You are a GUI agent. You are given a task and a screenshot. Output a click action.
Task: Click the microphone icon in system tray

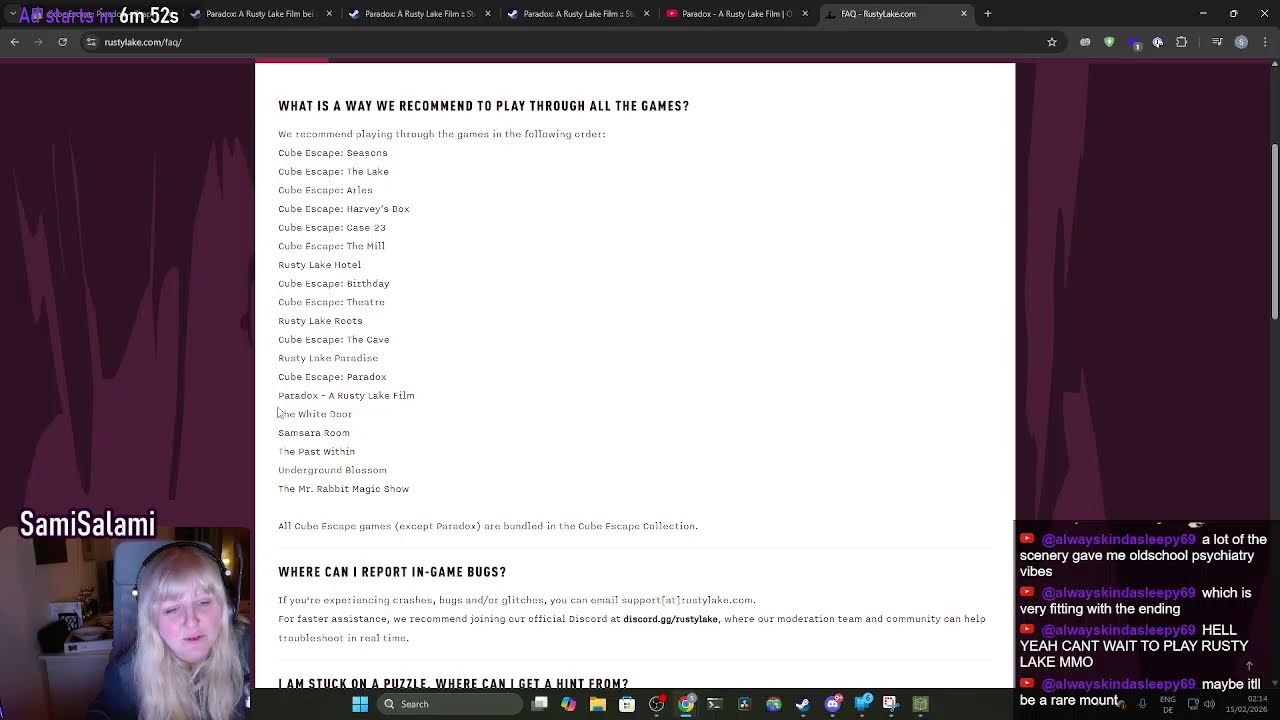click(1141, 704)
